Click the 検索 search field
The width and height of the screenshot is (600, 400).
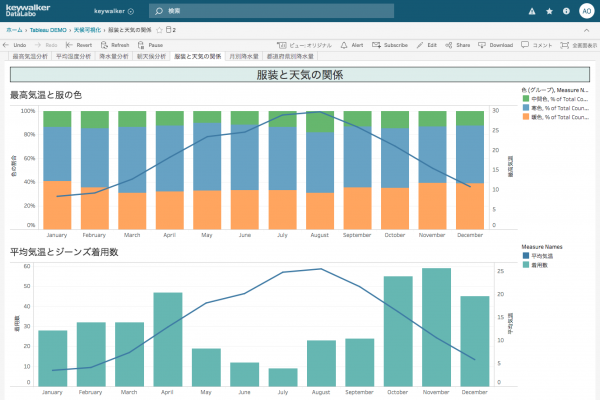(271, 11)
